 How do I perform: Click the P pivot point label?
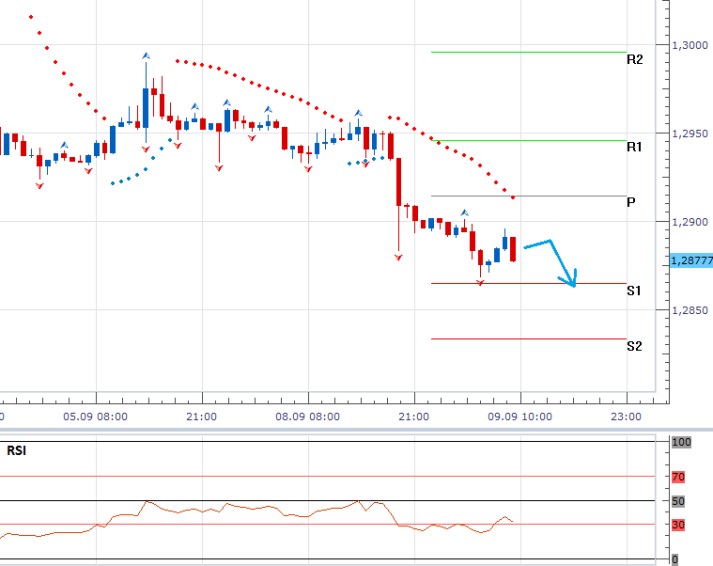coord(631,202)
